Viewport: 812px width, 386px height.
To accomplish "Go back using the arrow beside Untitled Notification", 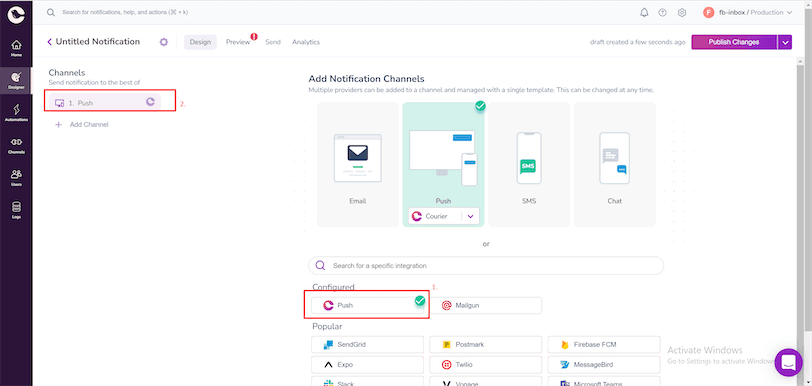I will [50, 42].
